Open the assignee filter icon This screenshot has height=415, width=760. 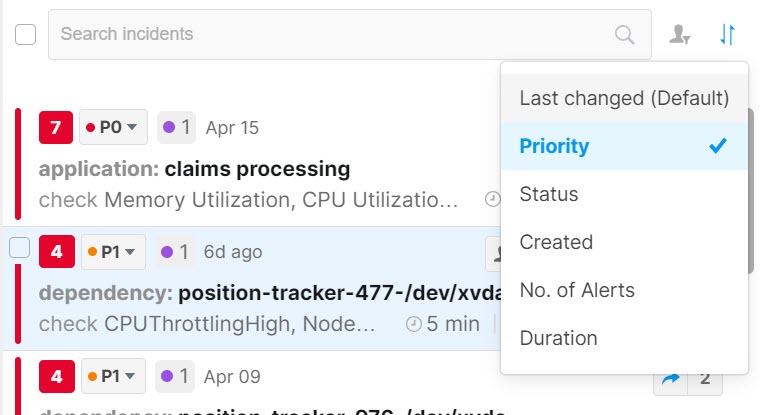tap(680, 35)
